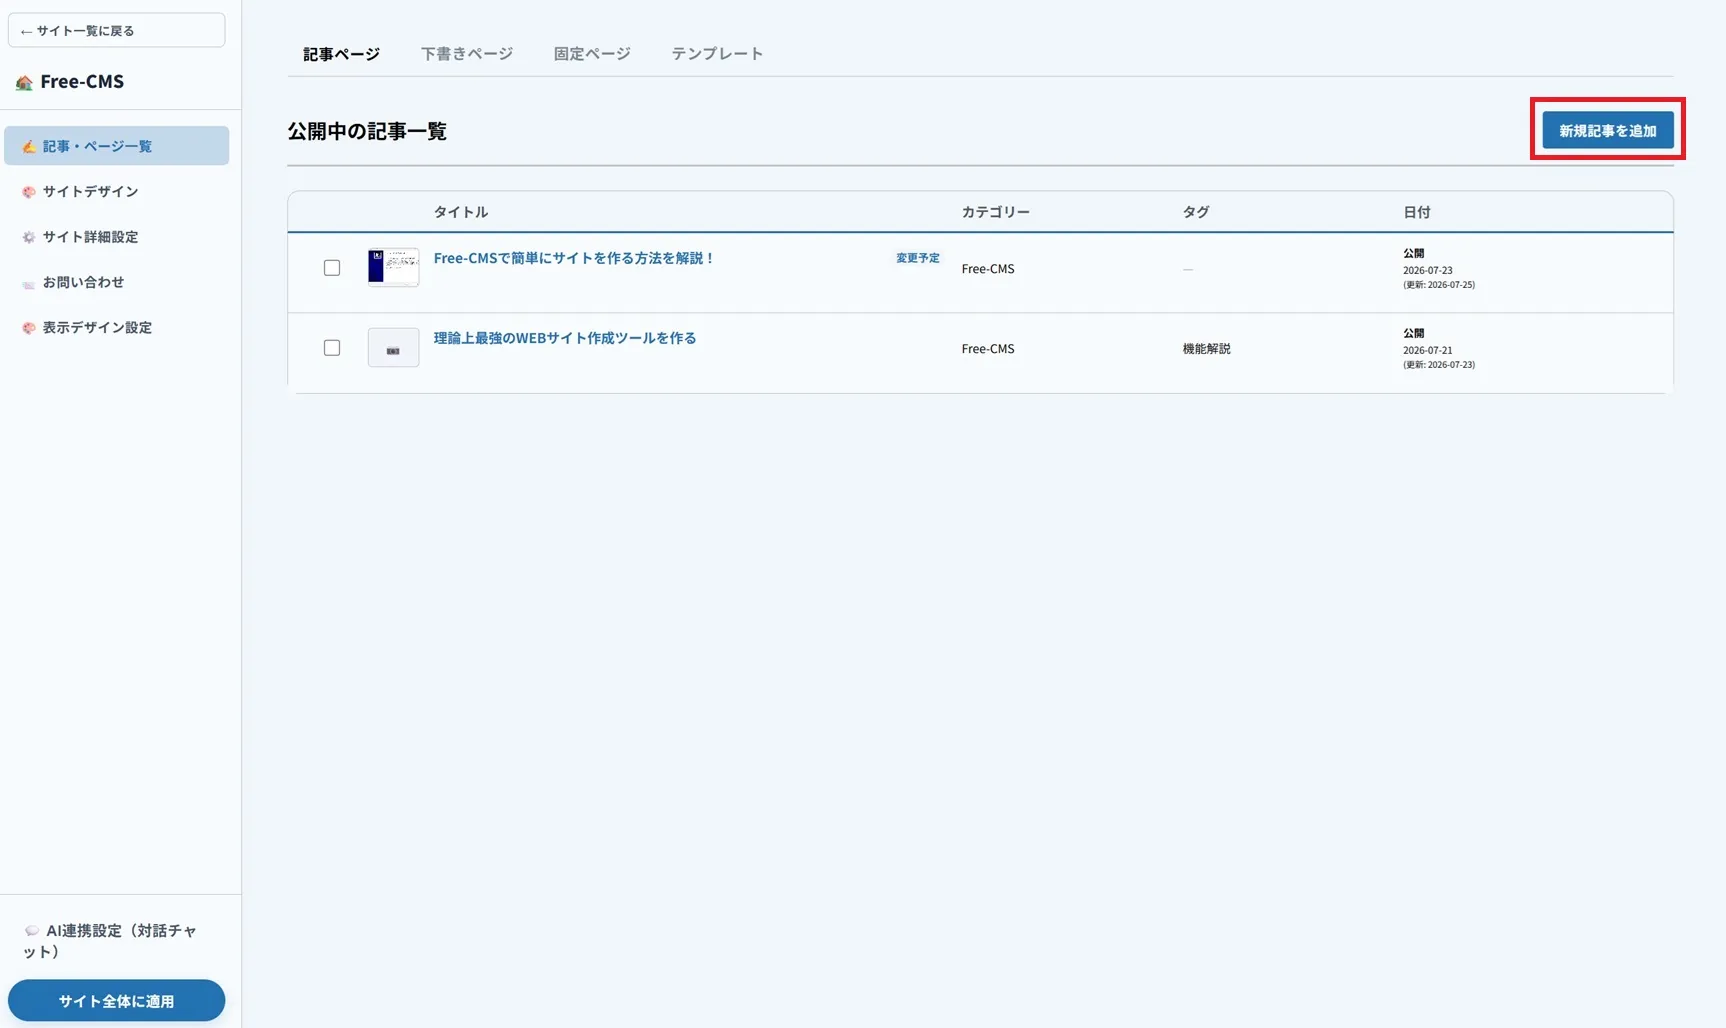Open the article Free-CMSで簡単にサイトを作る方法を解説！
1726x1028 pixels.
[x=574, y=258]
